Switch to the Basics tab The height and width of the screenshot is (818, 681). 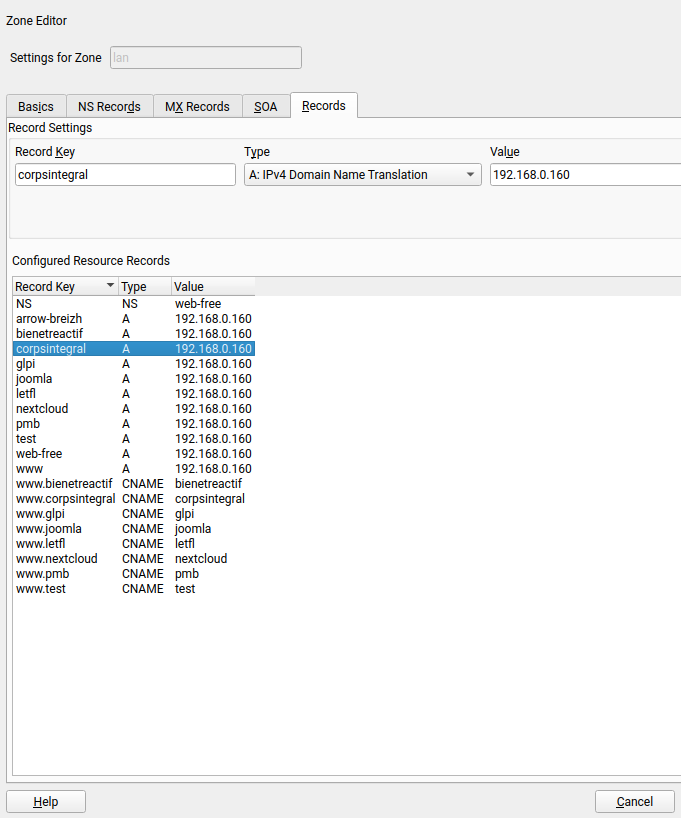36,106
